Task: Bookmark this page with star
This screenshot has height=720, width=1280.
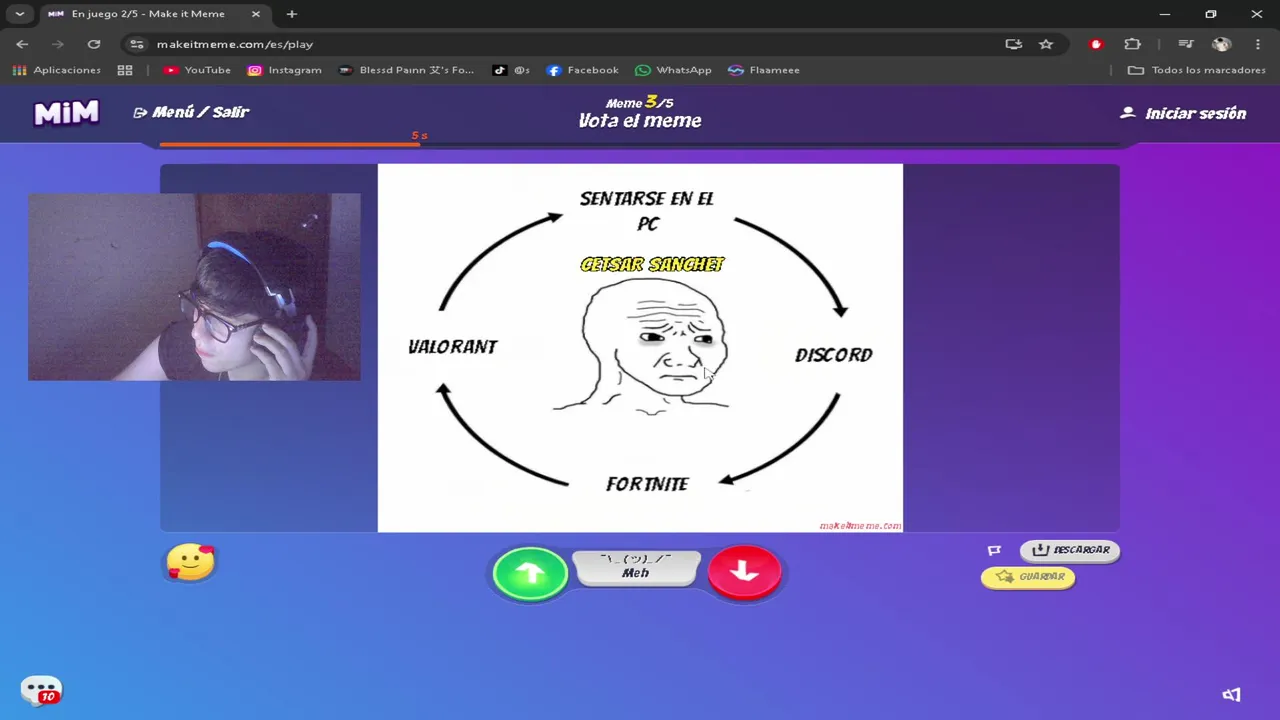Action: click(x=1046, y=44)
